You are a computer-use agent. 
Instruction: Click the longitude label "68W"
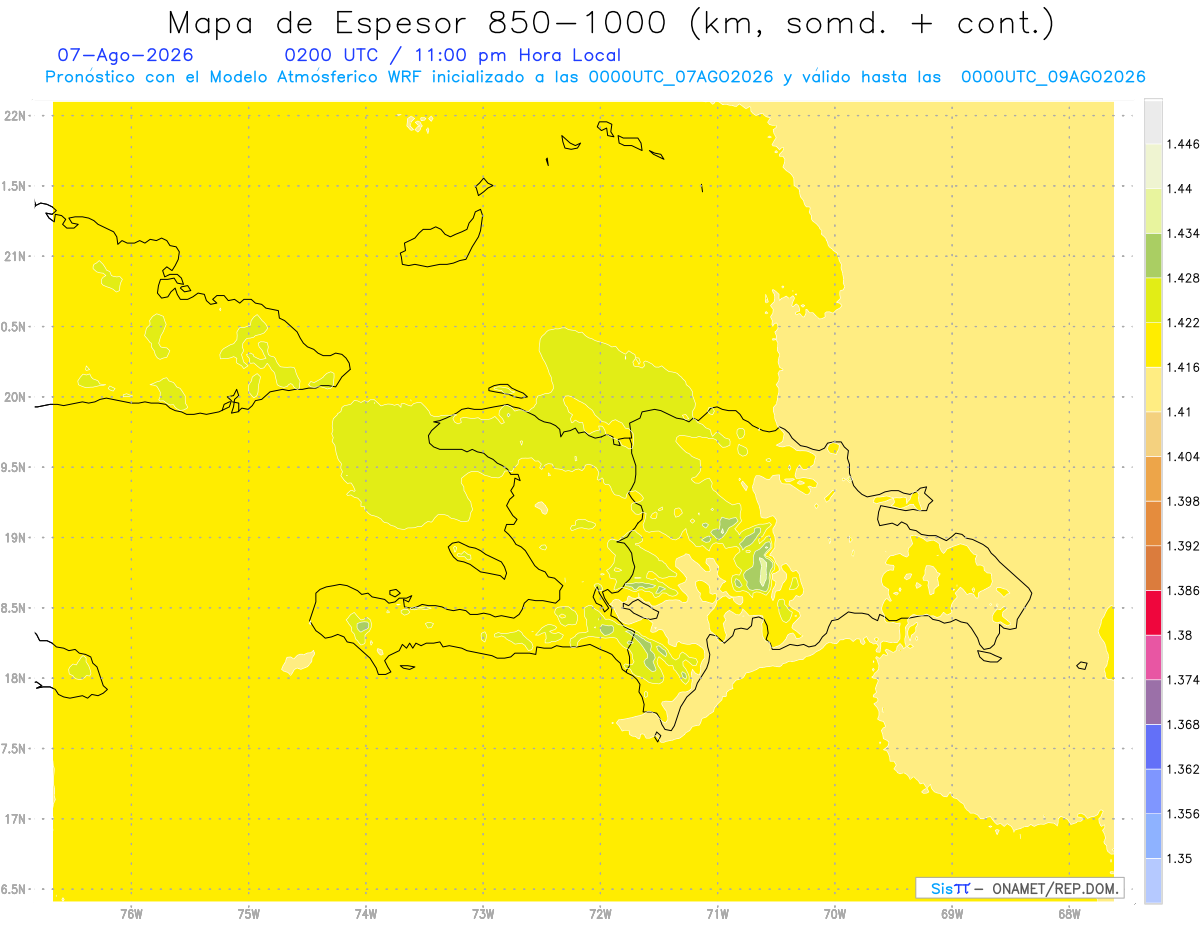point(1069,914)
